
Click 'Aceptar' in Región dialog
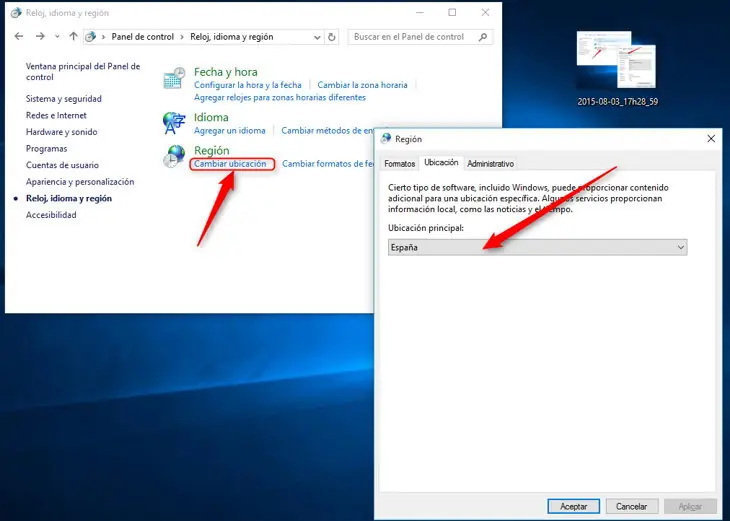(x=574, y=506)
